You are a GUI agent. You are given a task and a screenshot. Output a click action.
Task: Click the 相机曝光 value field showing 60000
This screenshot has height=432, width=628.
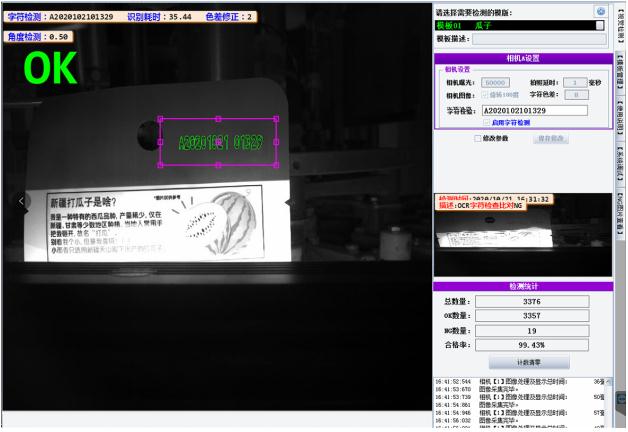[x=495, y=82]
